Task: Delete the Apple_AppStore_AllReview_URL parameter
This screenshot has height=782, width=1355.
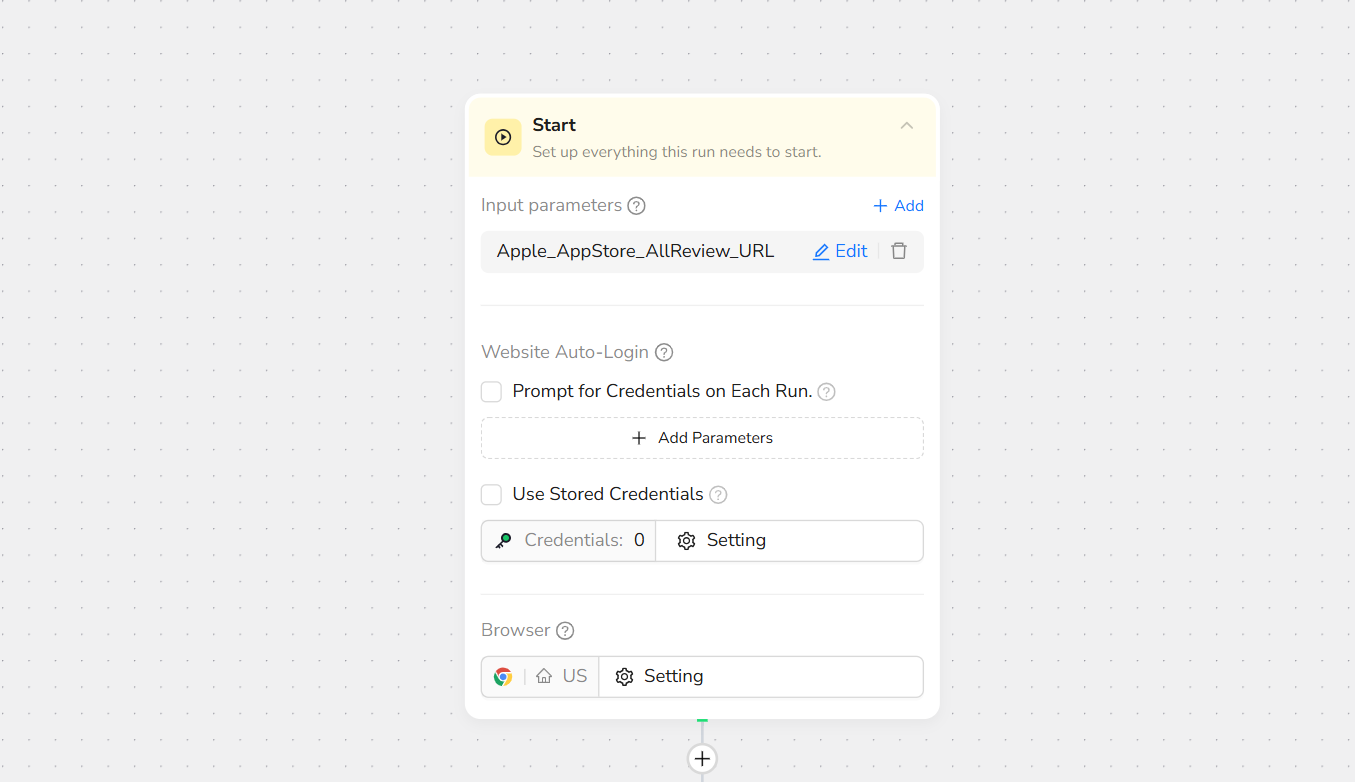Action: (899, 252)
